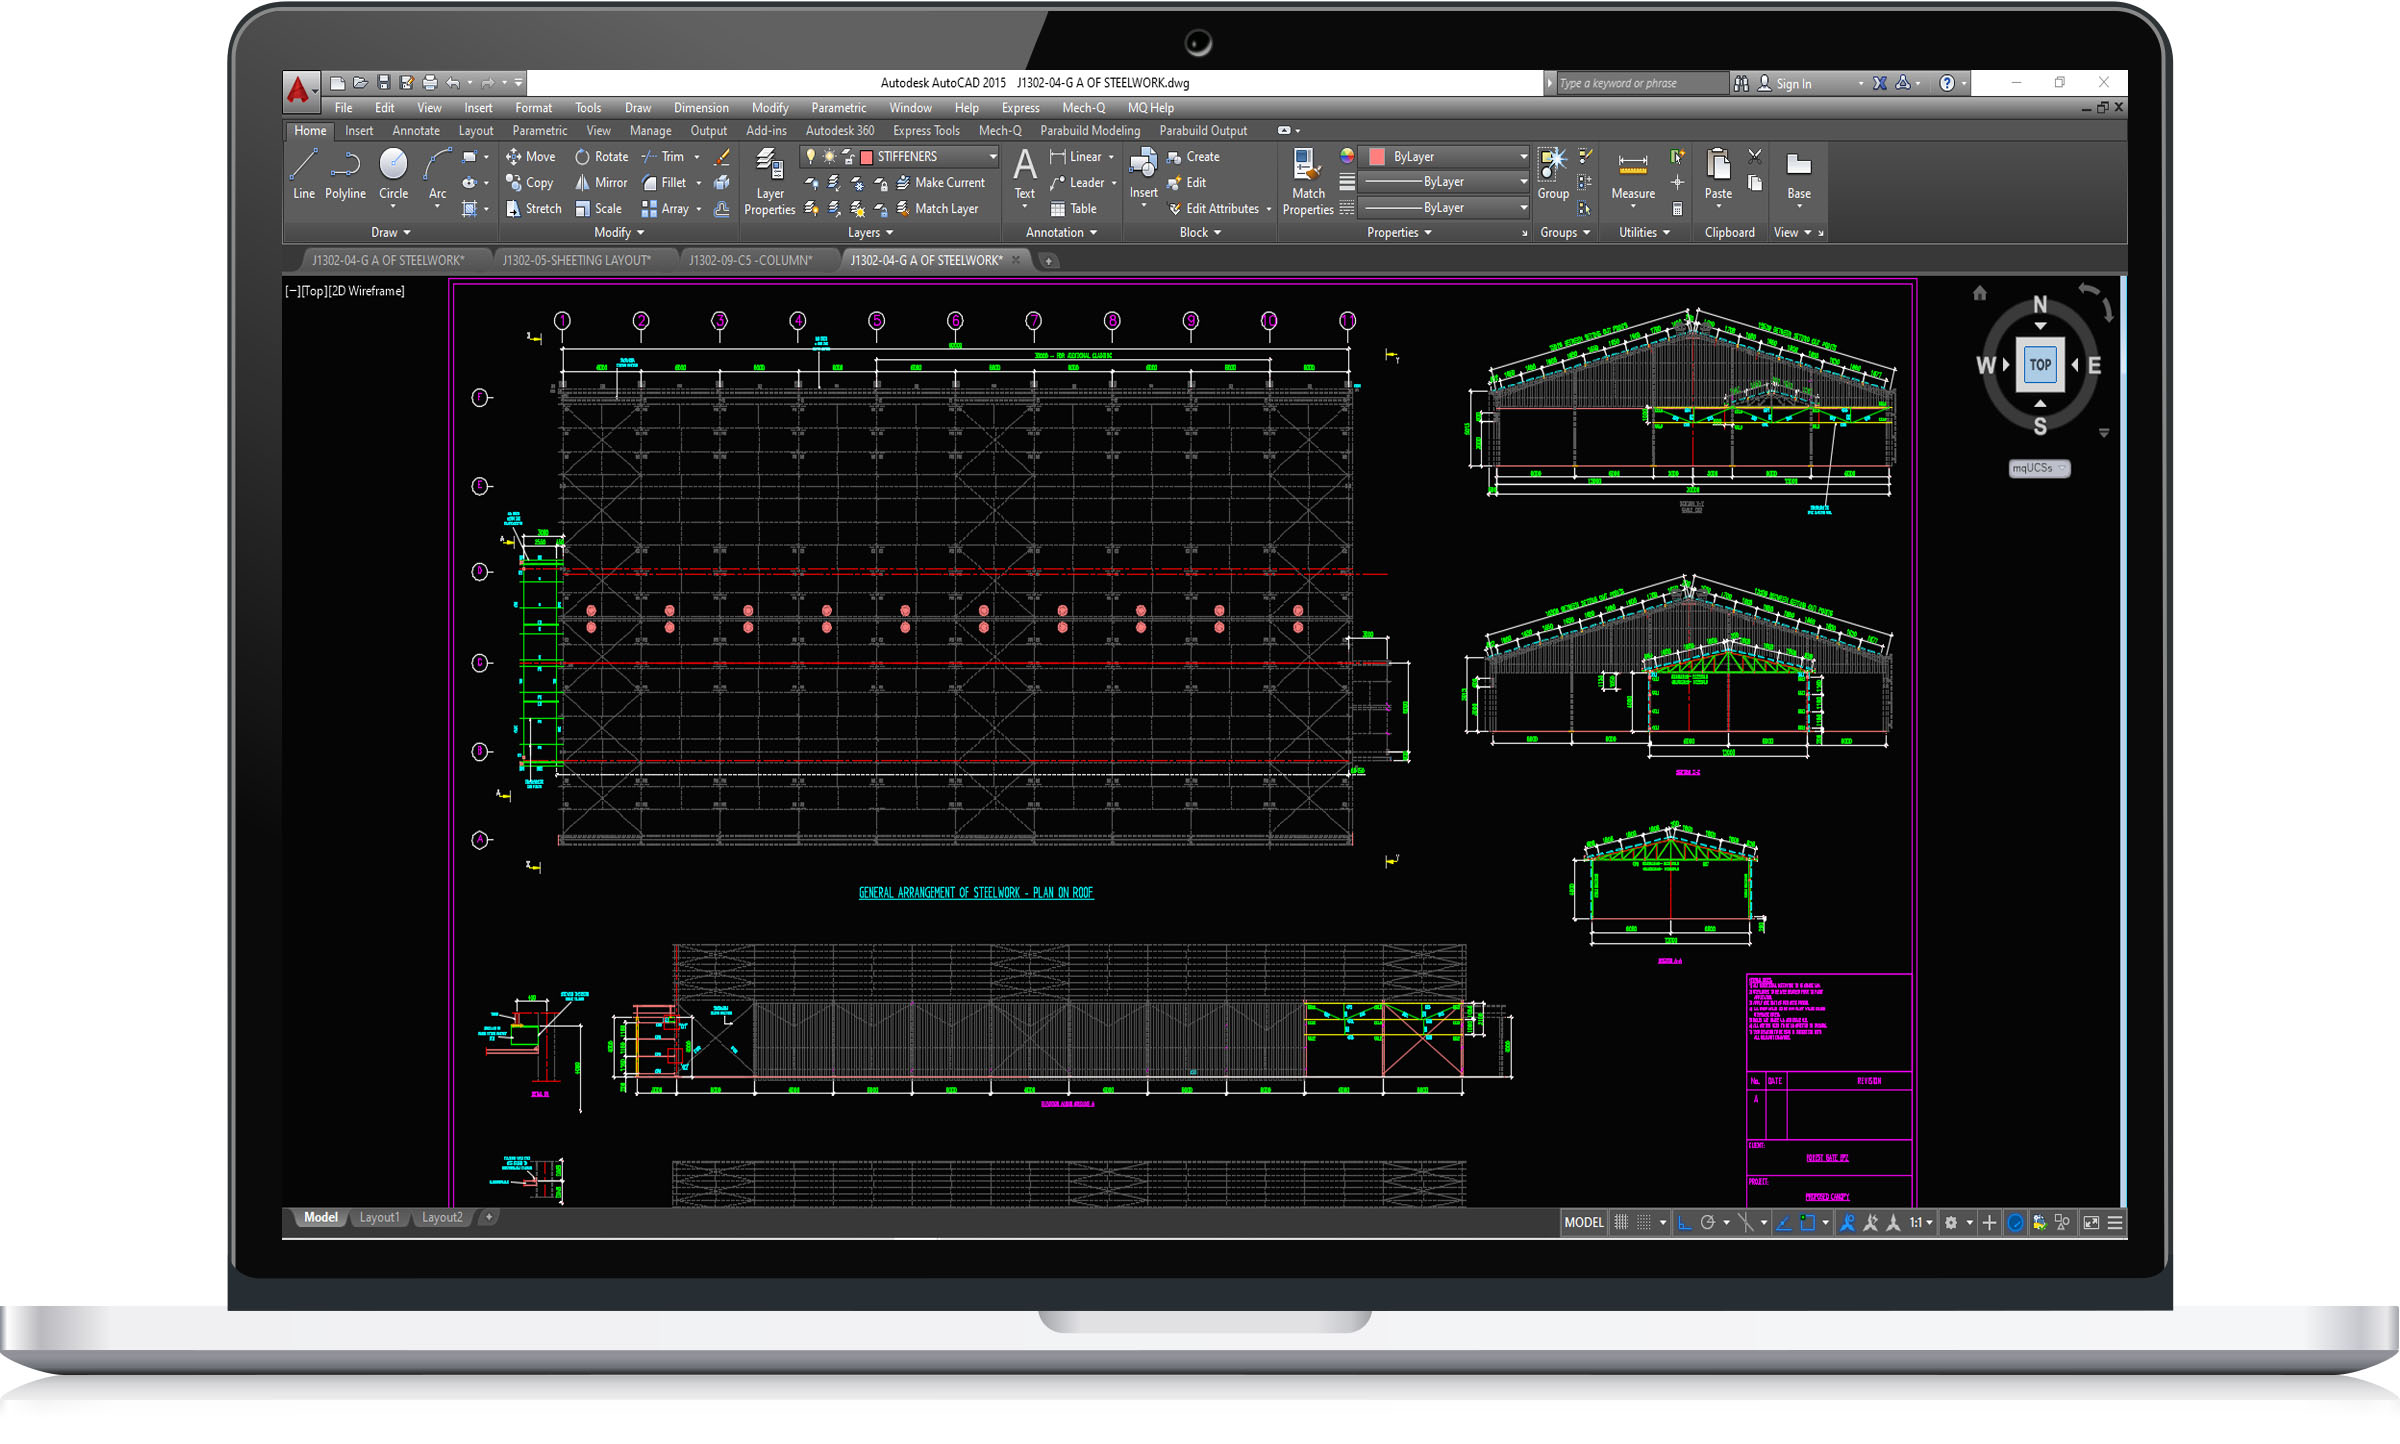
Task: Open the Layer Properties manager
Action: tap(769, 182)
